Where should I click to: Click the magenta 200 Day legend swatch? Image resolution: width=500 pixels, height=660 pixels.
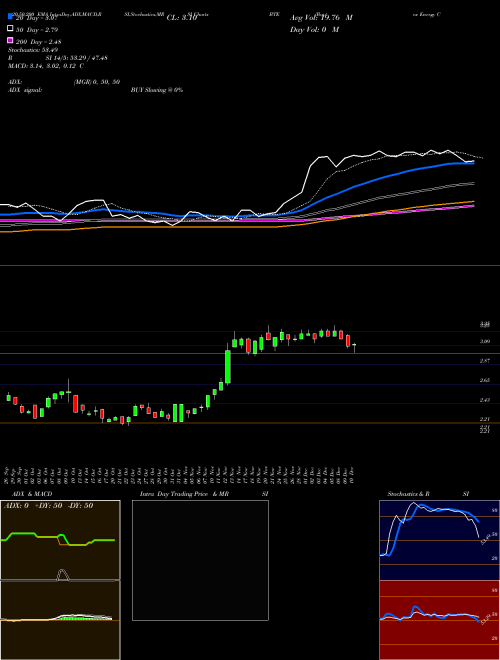[x=10, y=40]
